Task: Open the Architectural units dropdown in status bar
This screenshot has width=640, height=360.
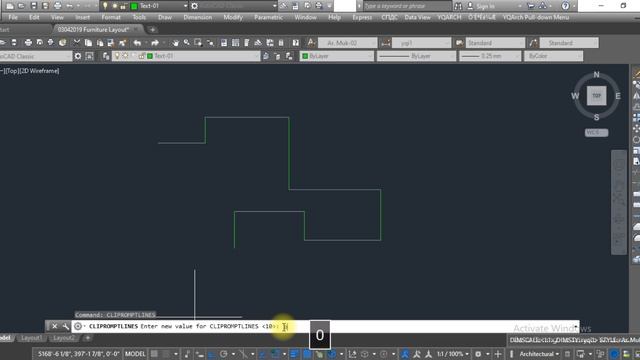Action: [x=539, y=354]
